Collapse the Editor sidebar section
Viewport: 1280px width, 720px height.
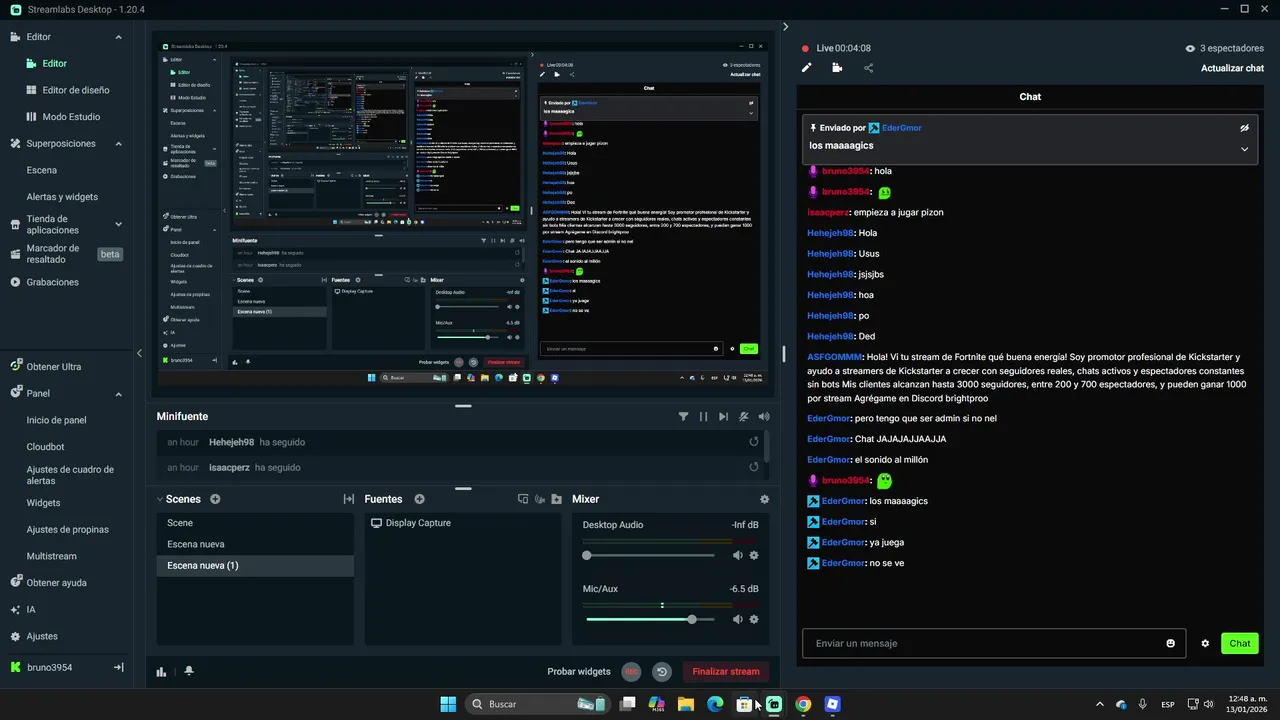118,37
